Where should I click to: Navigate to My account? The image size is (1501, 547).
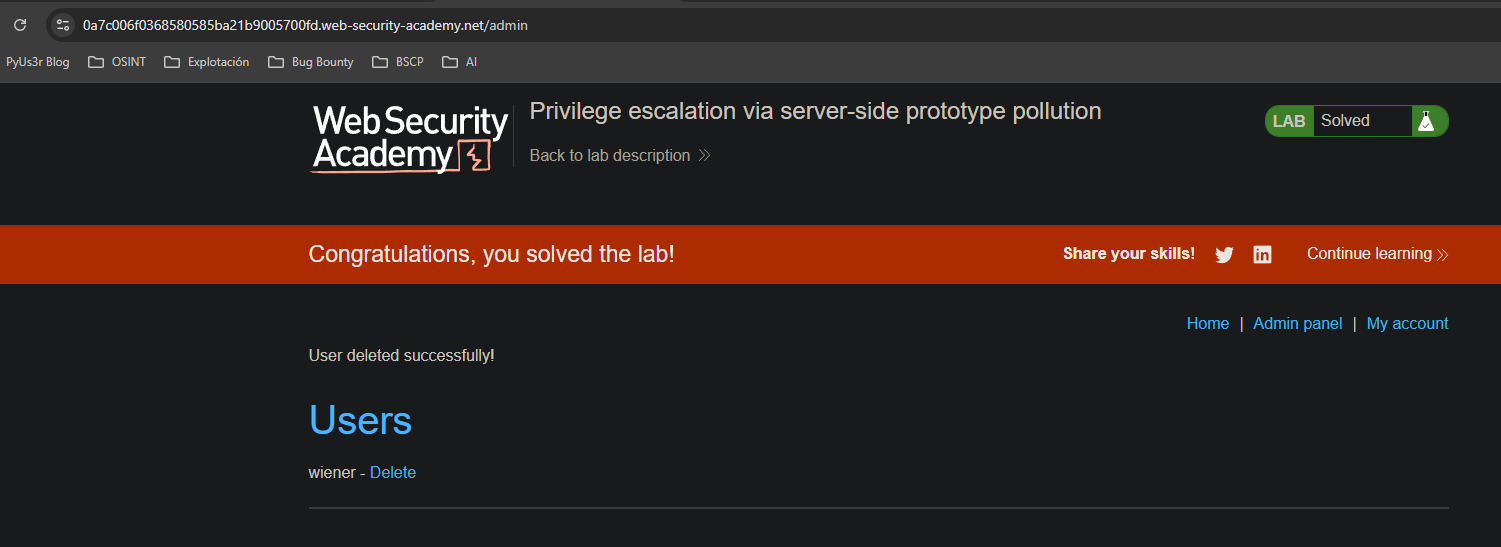1407,323
